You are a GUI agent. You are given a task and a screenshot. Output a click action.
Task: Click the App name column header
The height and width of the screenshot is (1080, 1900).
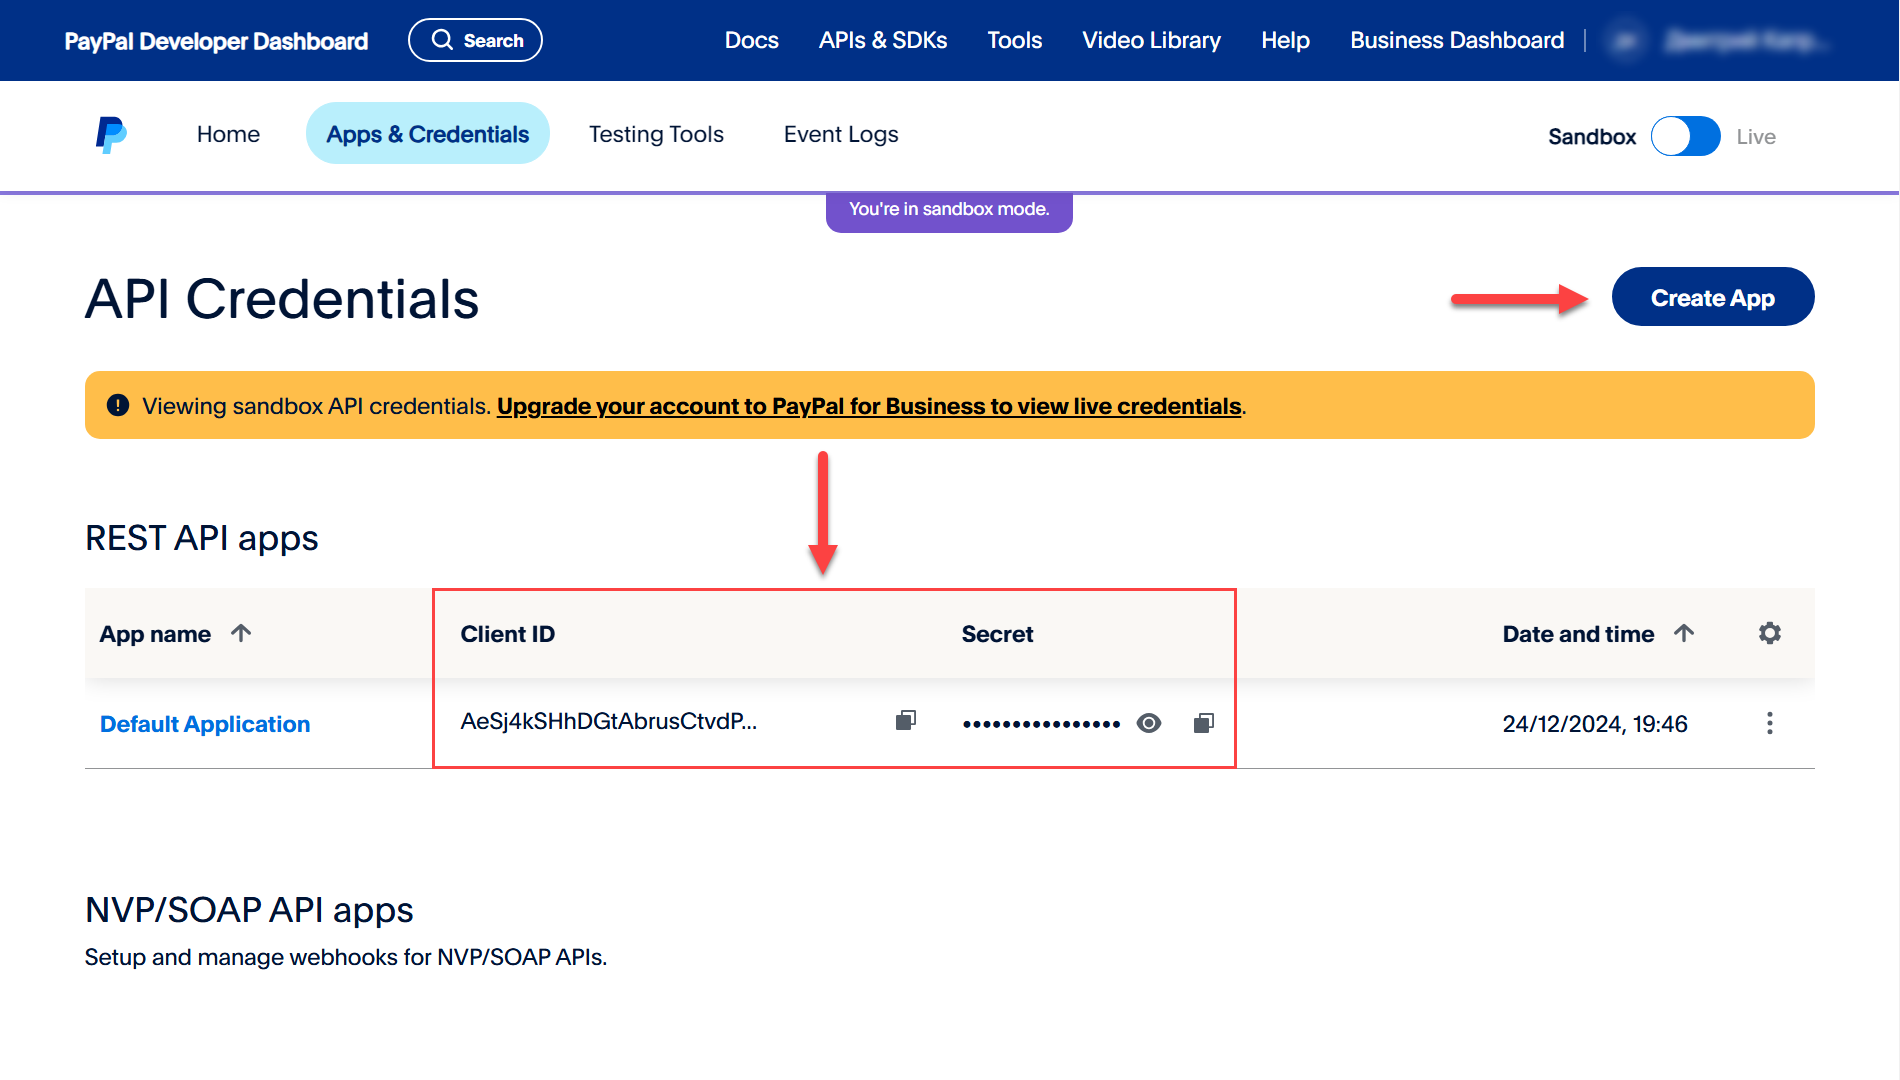(x=155, y=634)
